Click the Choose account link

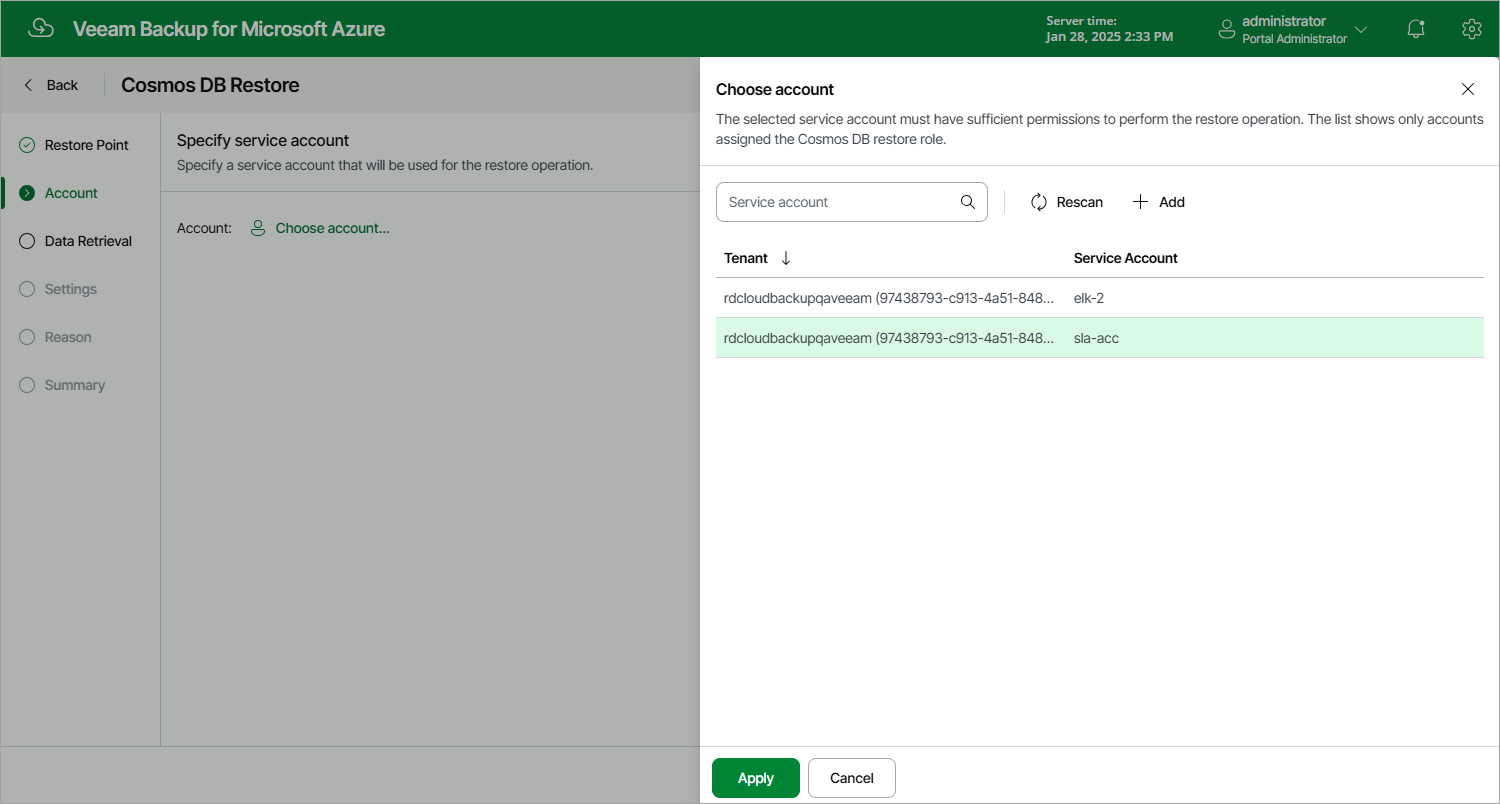click(332, 228)
